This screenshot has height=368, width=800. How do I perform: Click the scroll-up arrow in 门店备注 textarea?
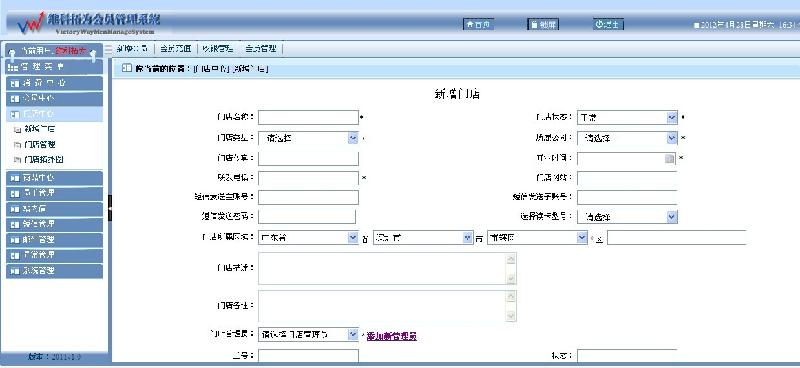(x=511, y=297)
